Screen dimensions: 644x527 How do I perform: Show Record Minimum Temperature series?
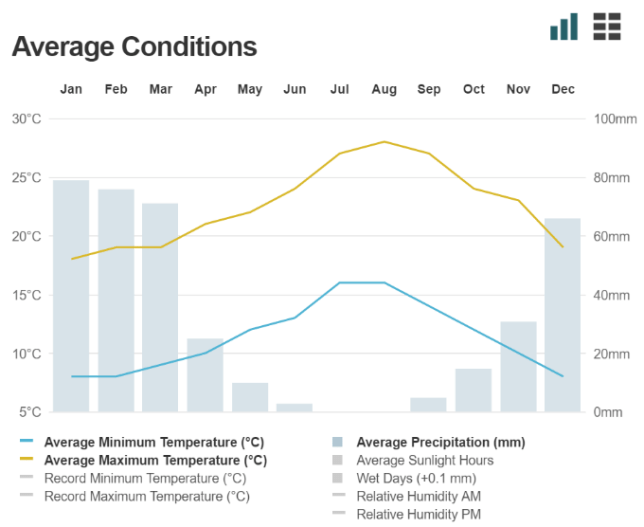(x=145, y=478)
